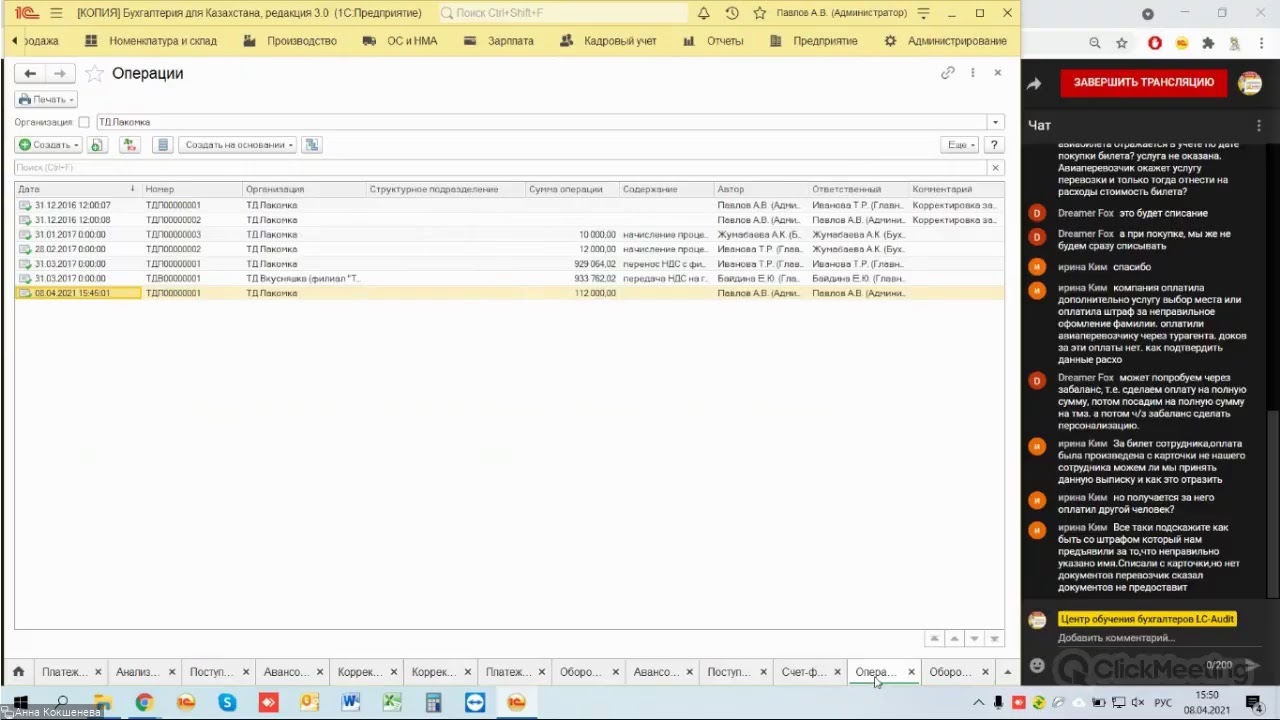Image resolution: width=1280 pixels, height=720 pixels.
Task: Close the Операции form
Action: (997, 72)
